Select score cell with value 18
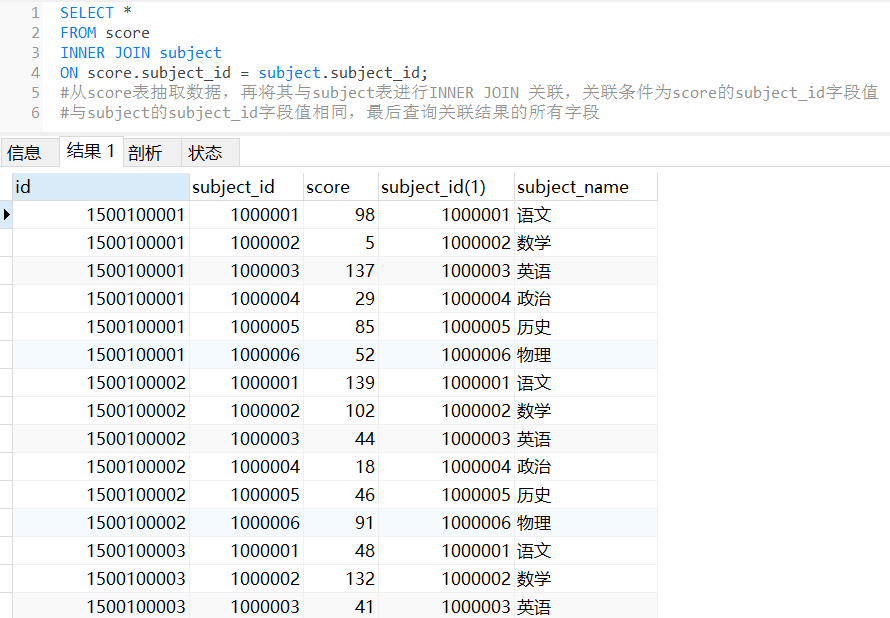890x618 pixels. [x=341, y=466]
